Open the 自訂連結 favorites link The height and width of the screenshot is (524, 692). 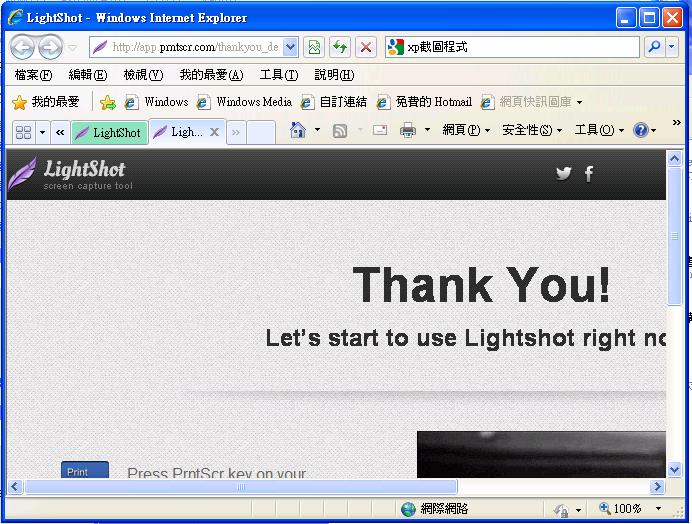pyautogui.click(x=333, y=102)
